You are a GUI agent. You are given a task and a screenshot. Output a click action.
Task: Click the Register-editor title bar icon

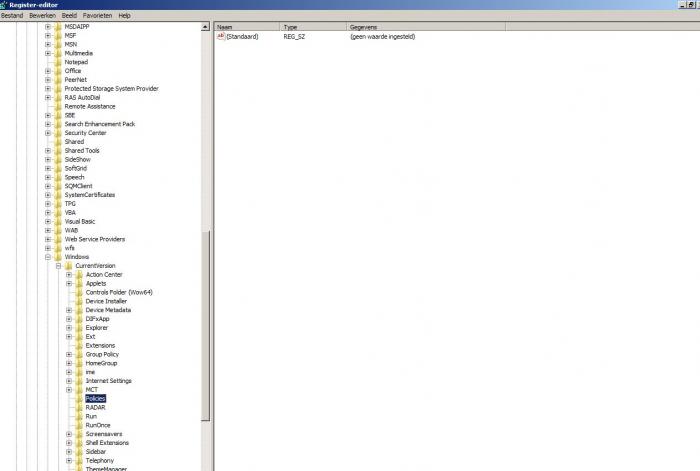click(4, 4)
